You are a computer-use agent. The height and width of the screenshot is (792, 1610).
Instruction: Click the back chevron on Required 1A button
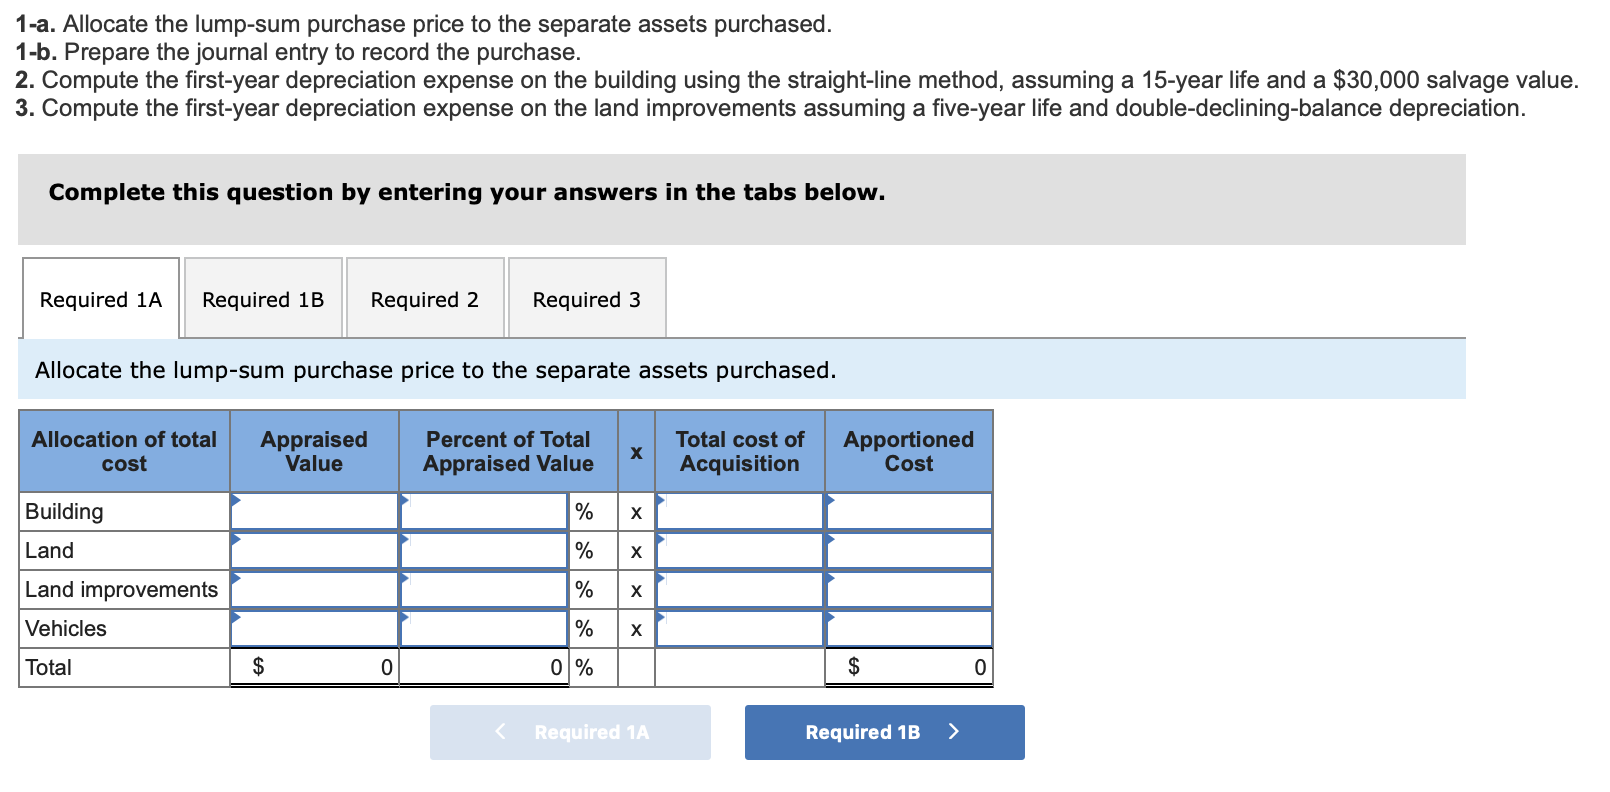(x=500, y=731)
